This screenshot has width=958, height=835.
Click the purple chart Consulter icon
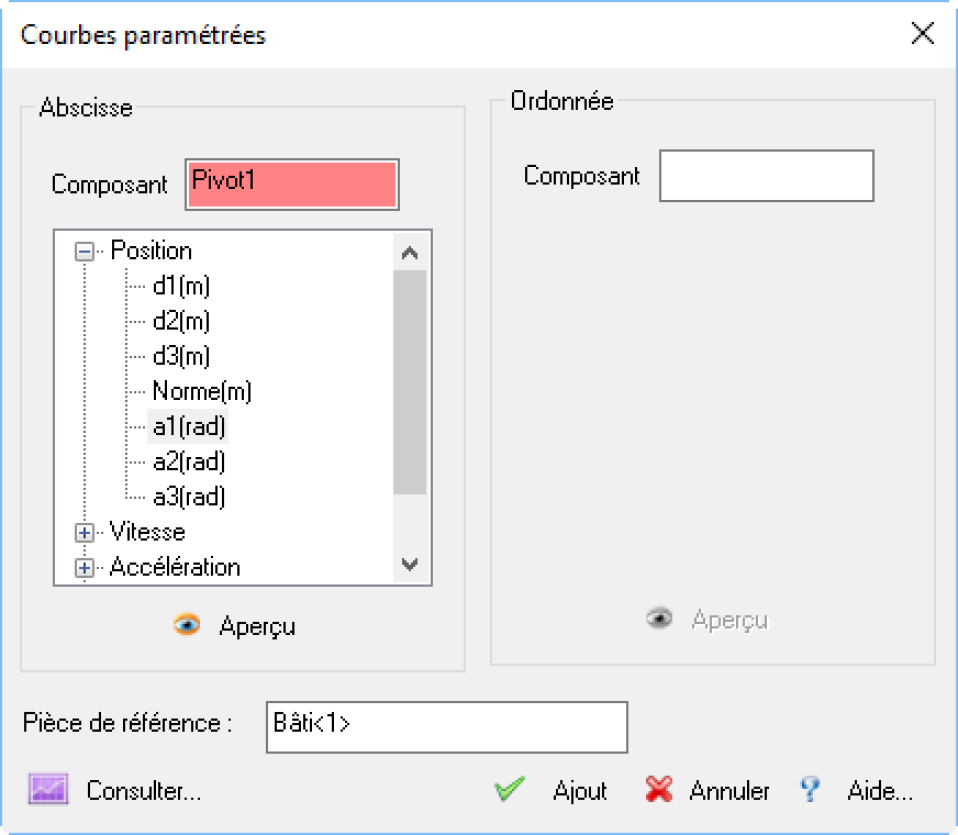(x=48, y=789)
